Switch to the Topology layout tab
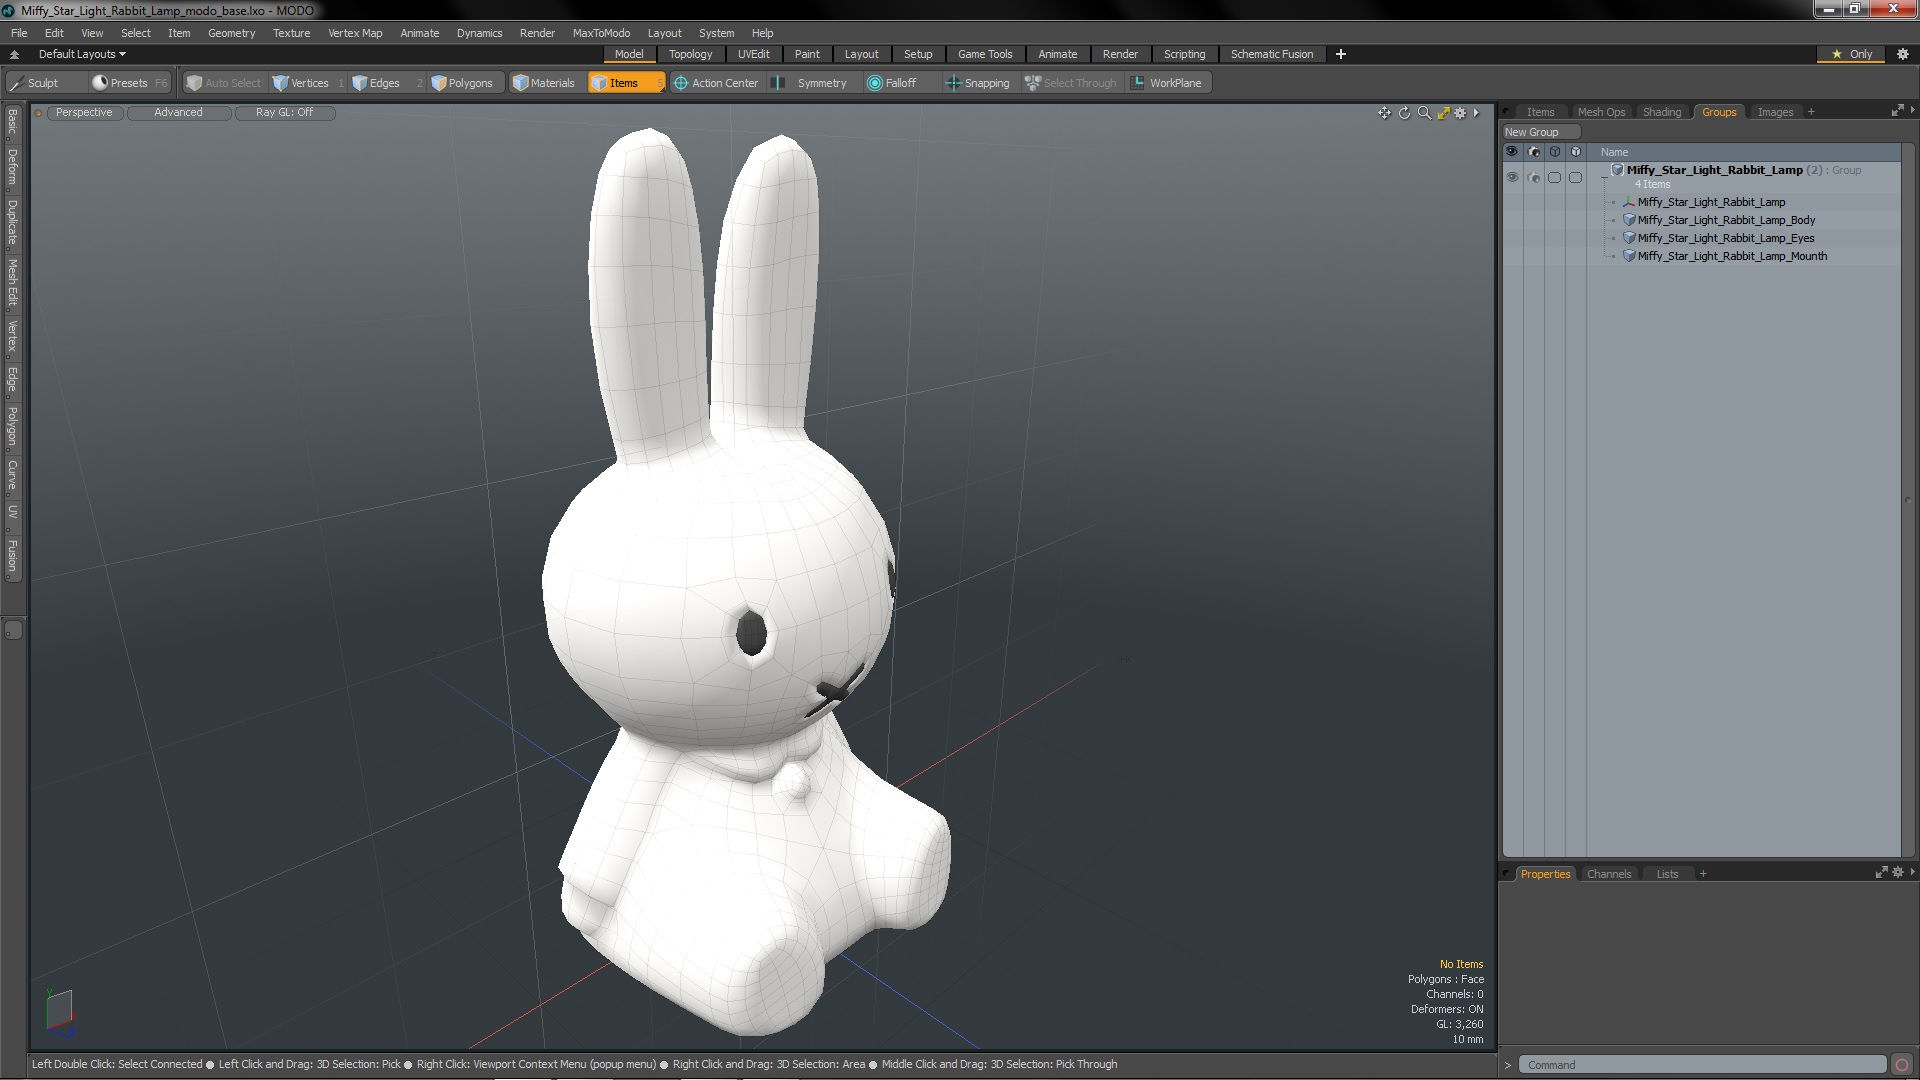1920x1080 pixels. pos(690,54)
